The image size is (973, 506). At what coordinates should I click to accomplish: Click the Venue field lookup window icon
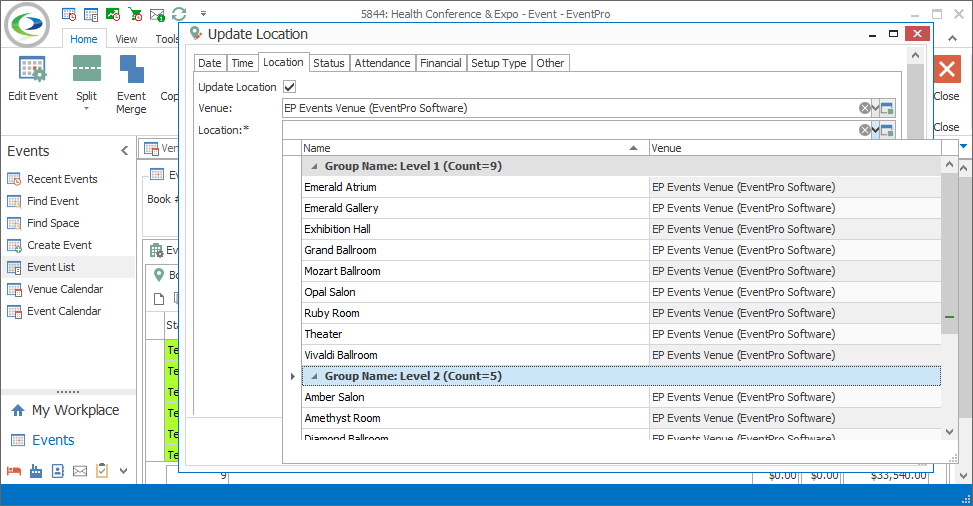(887, 108)
